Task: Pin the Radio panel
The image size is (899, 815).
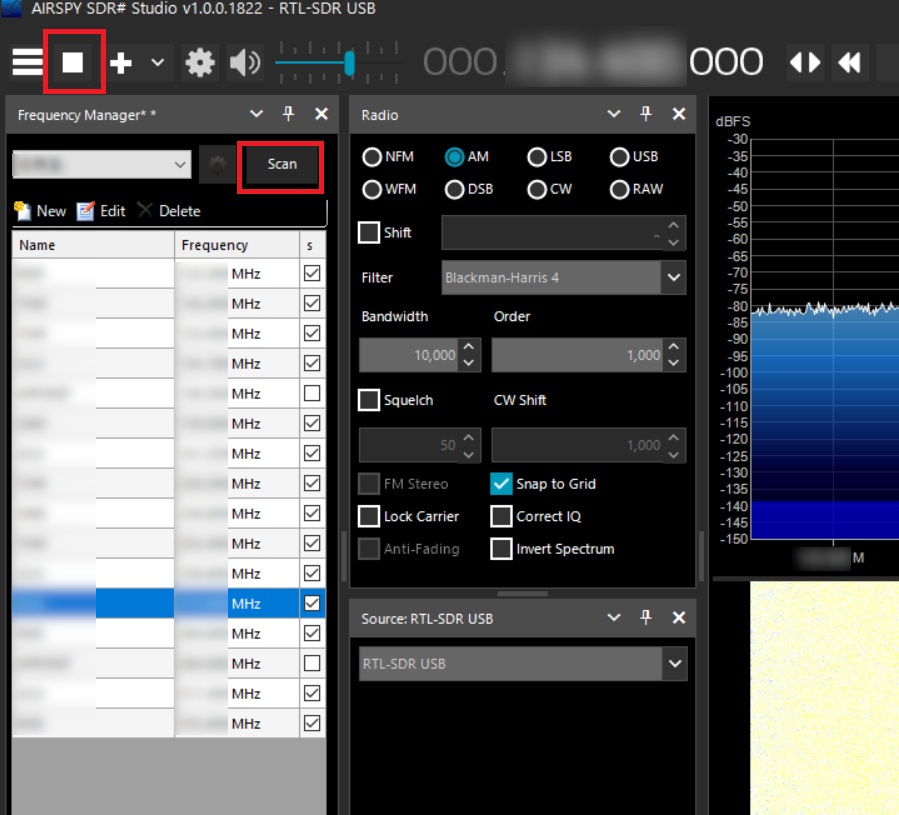Action: pos(646,114)
